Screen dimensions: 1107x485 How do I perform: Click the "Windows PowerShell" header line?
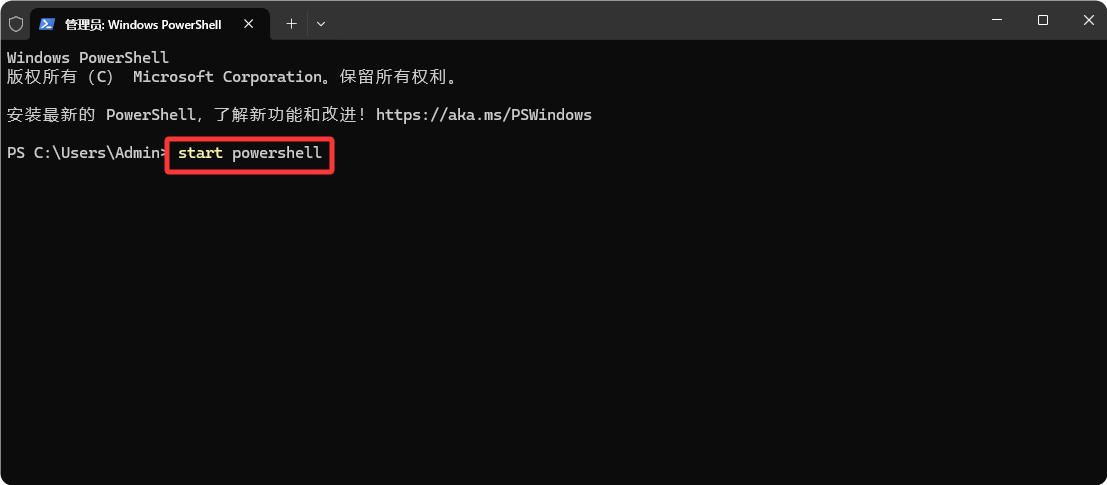pos(88,58)
